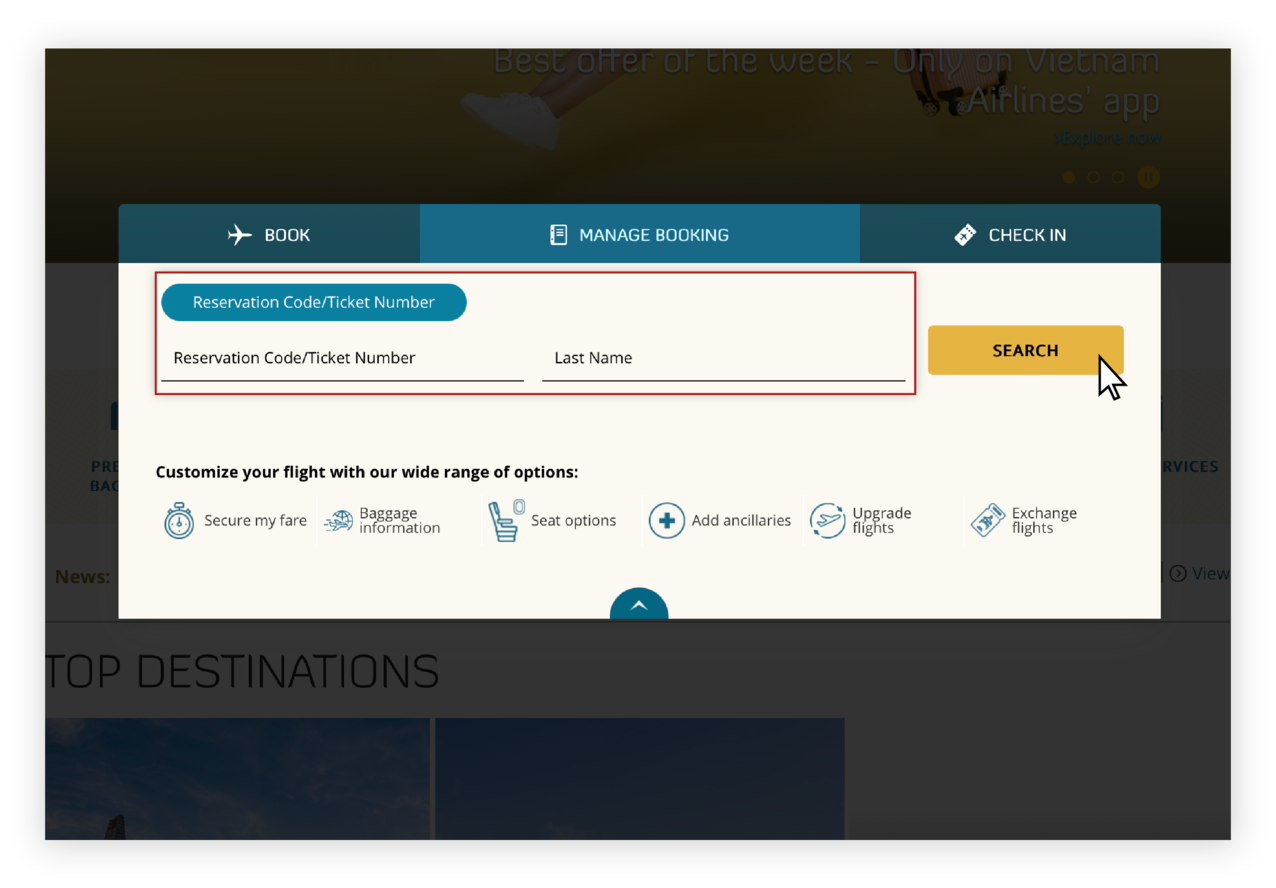
Task: Select the second carousel indicator dot
Action: pyautogui.click(x=1094, y=177)
